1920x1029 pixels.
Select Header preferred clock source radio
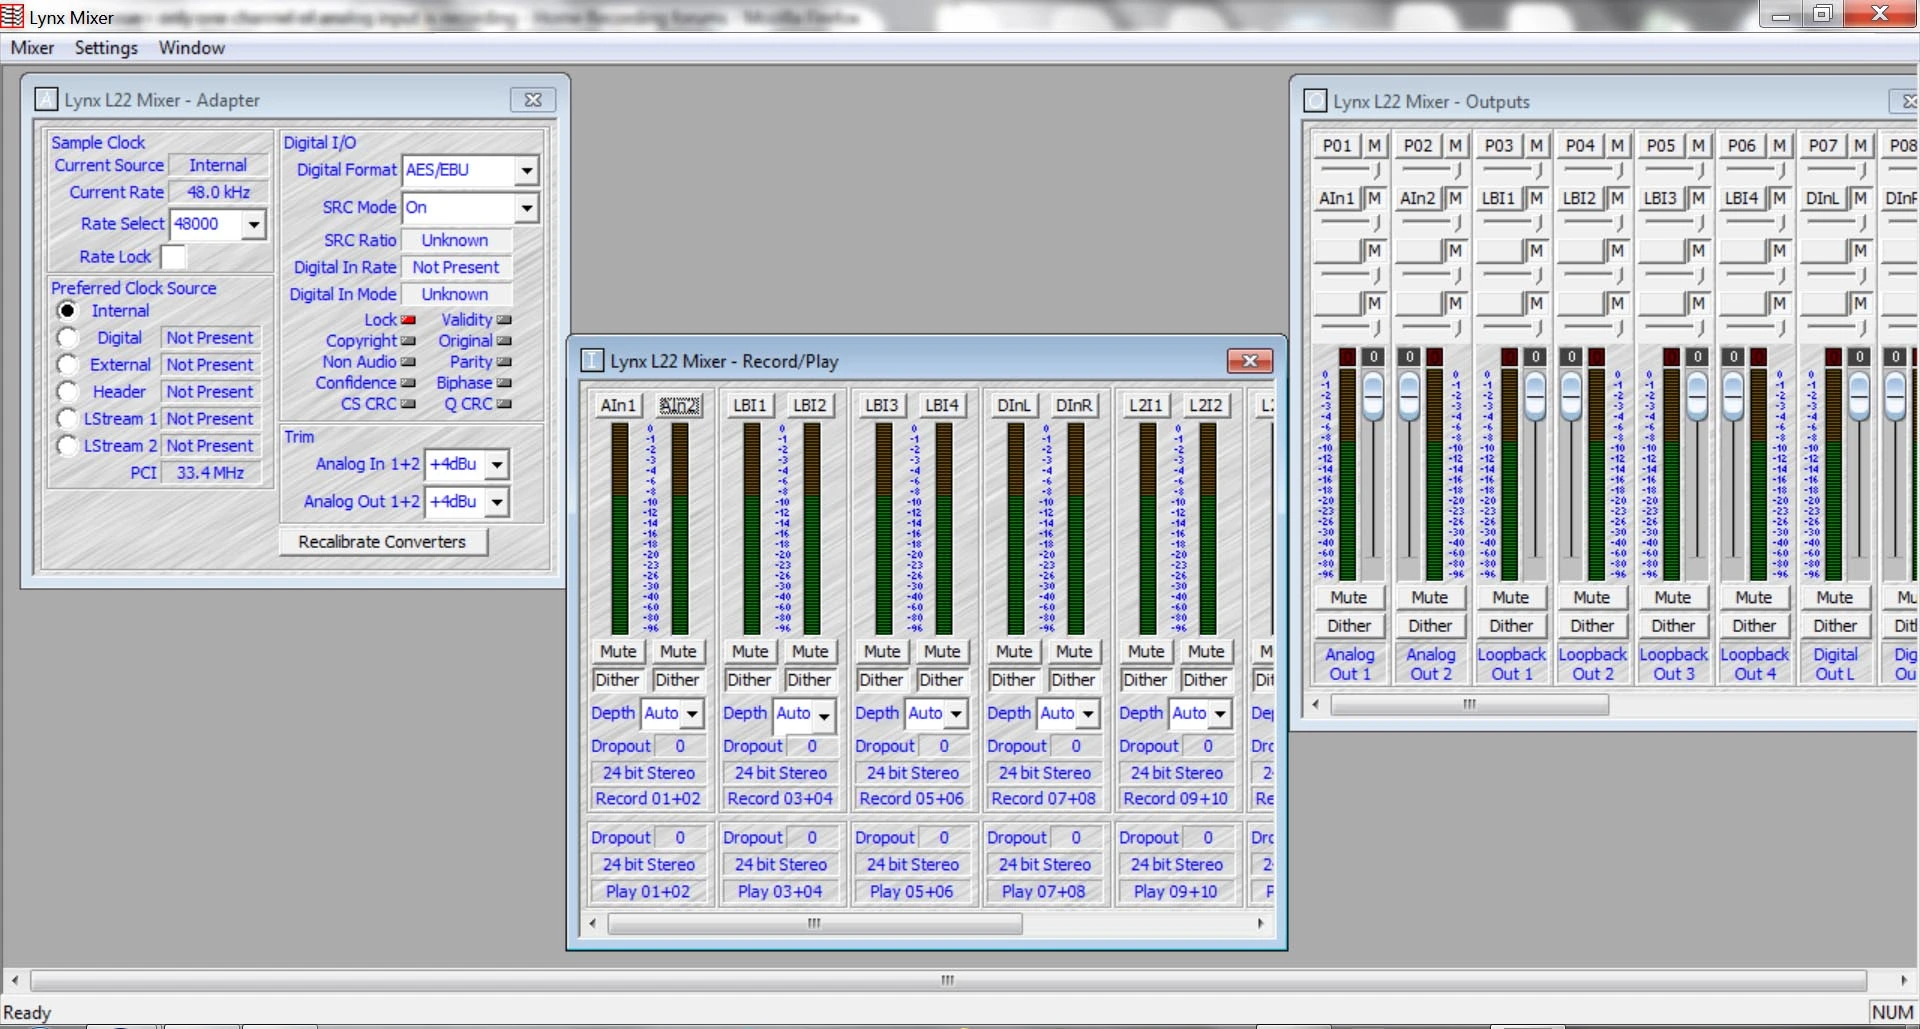point(67,392)
